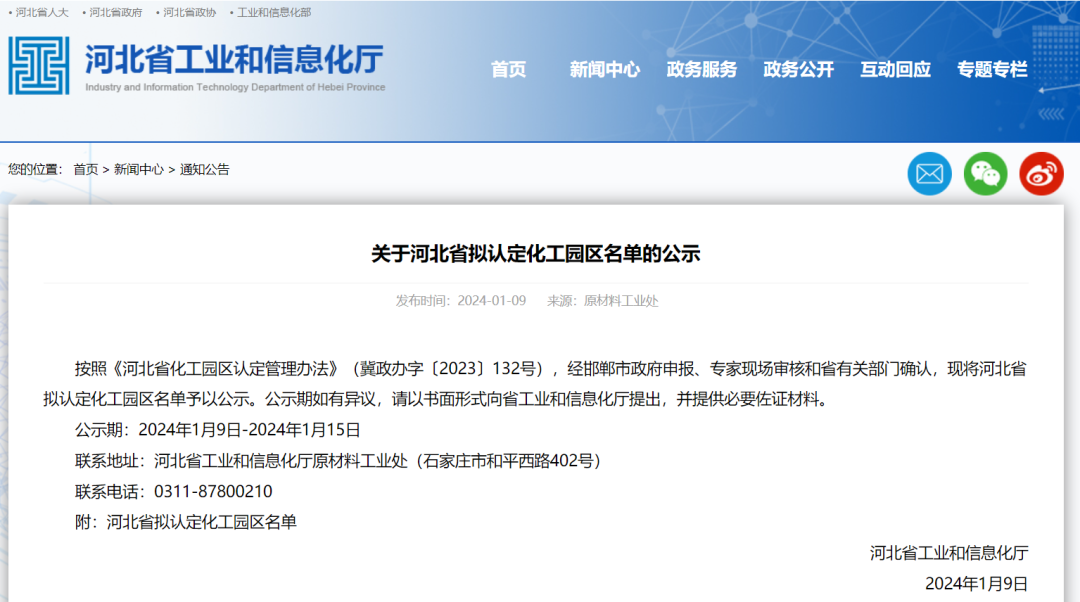
Task: Select the 政务公开 navigation item
Action: point(798,70)
